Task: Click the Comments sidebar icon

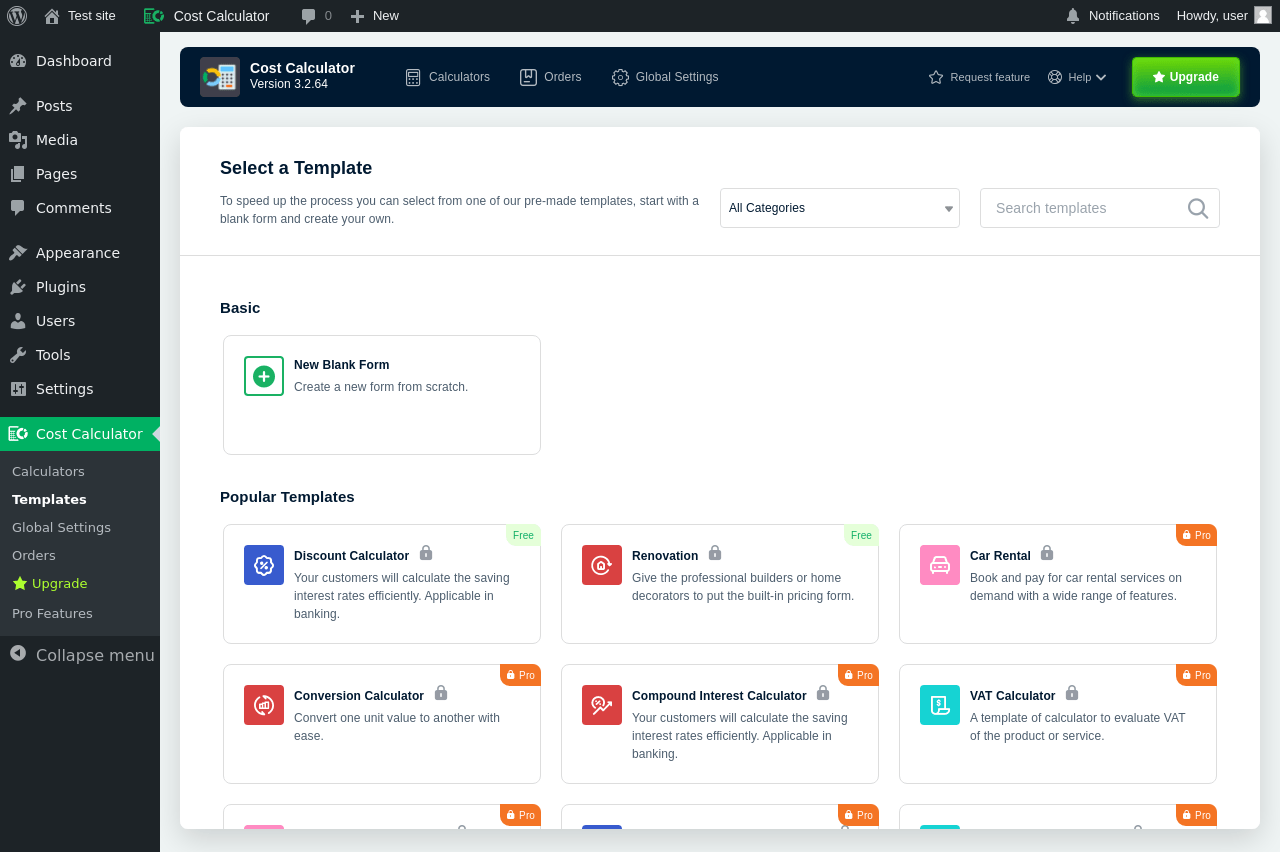Action: (18, 208)
